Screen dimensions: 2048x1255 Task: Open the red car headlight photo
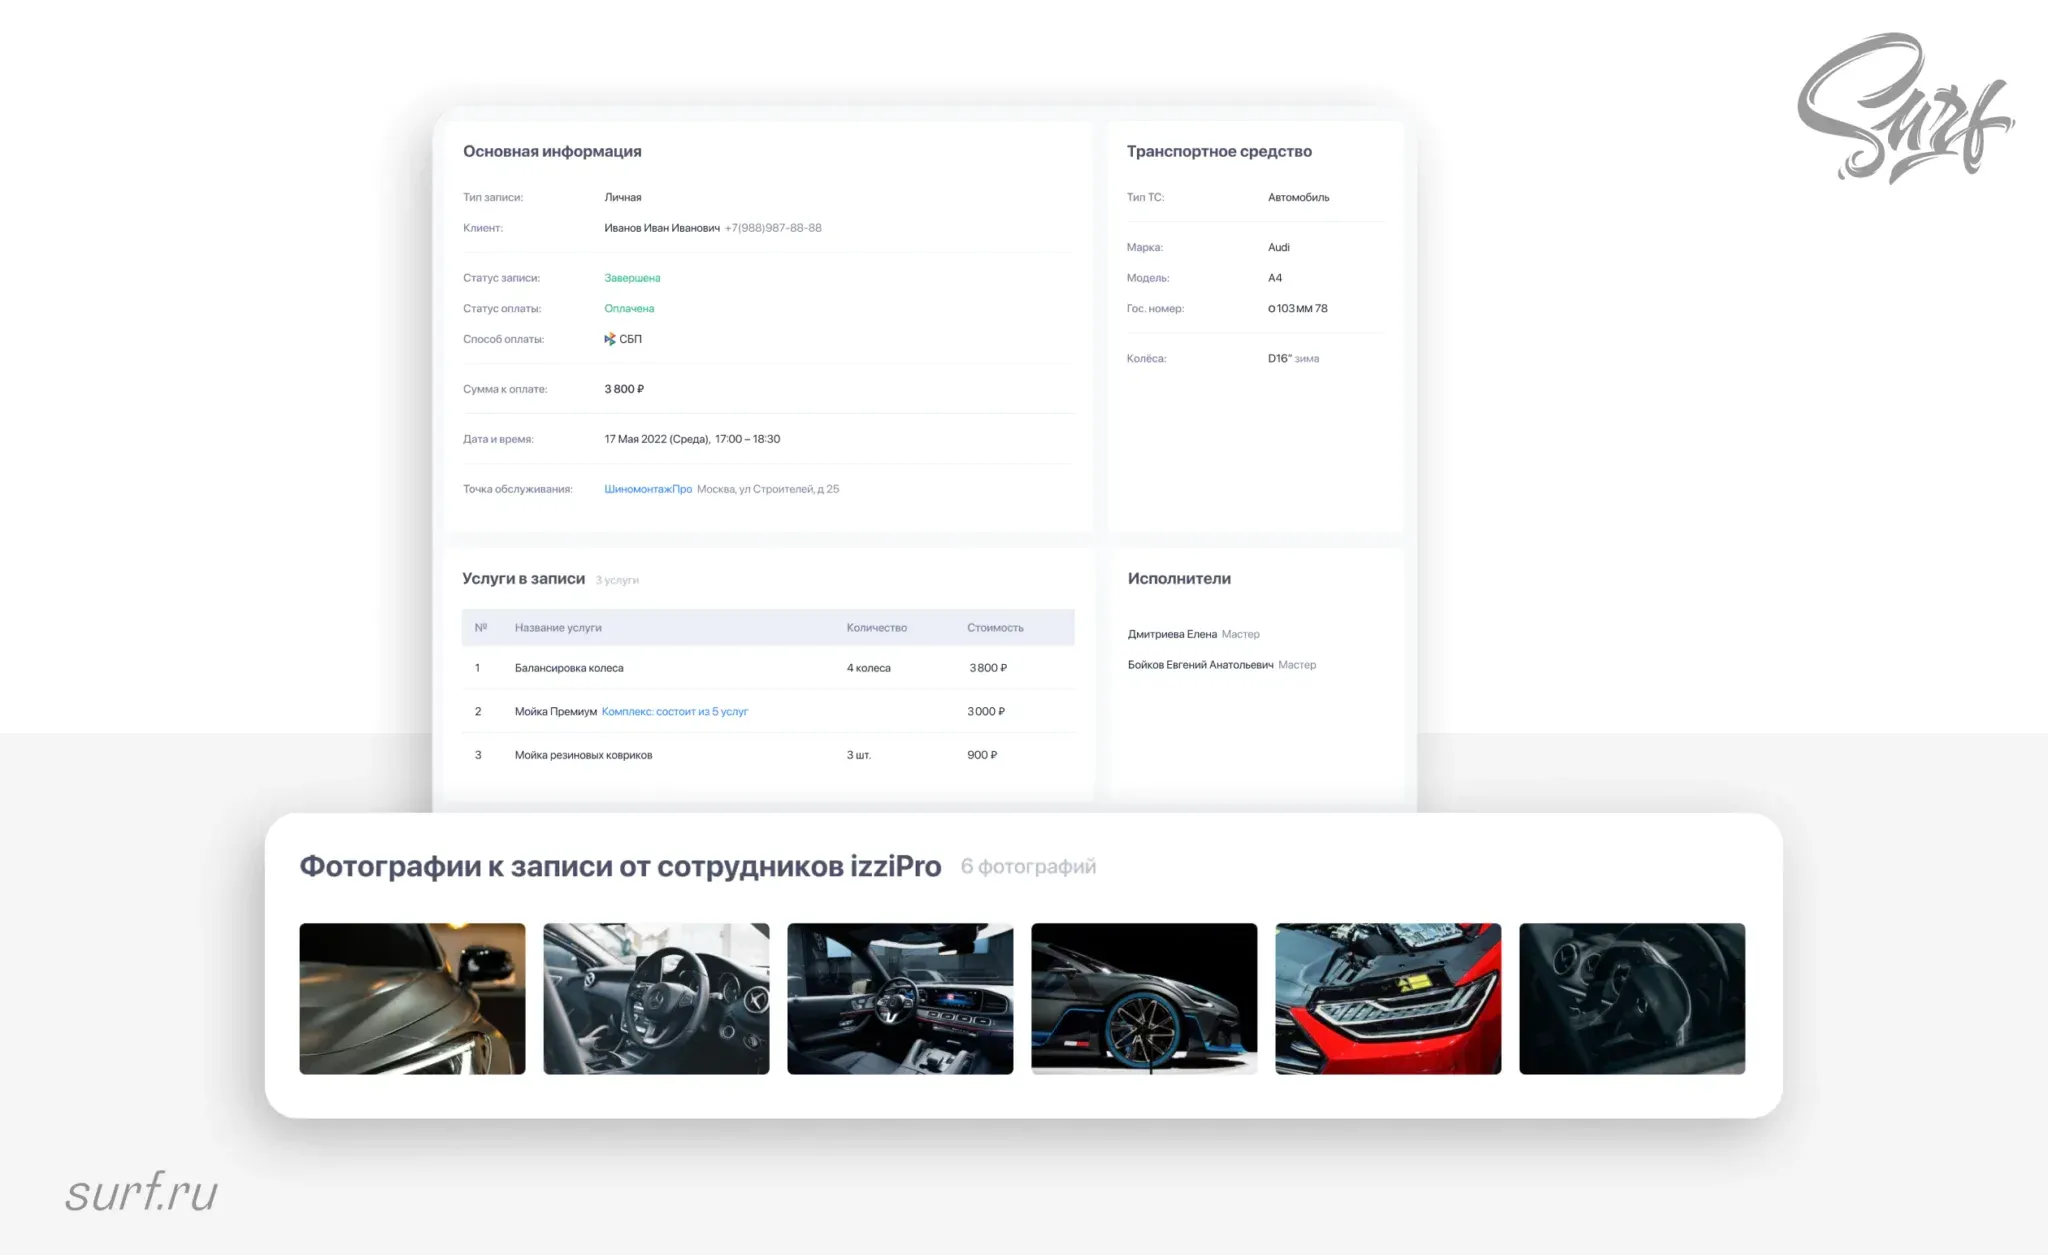click(x=1388, y=998)
